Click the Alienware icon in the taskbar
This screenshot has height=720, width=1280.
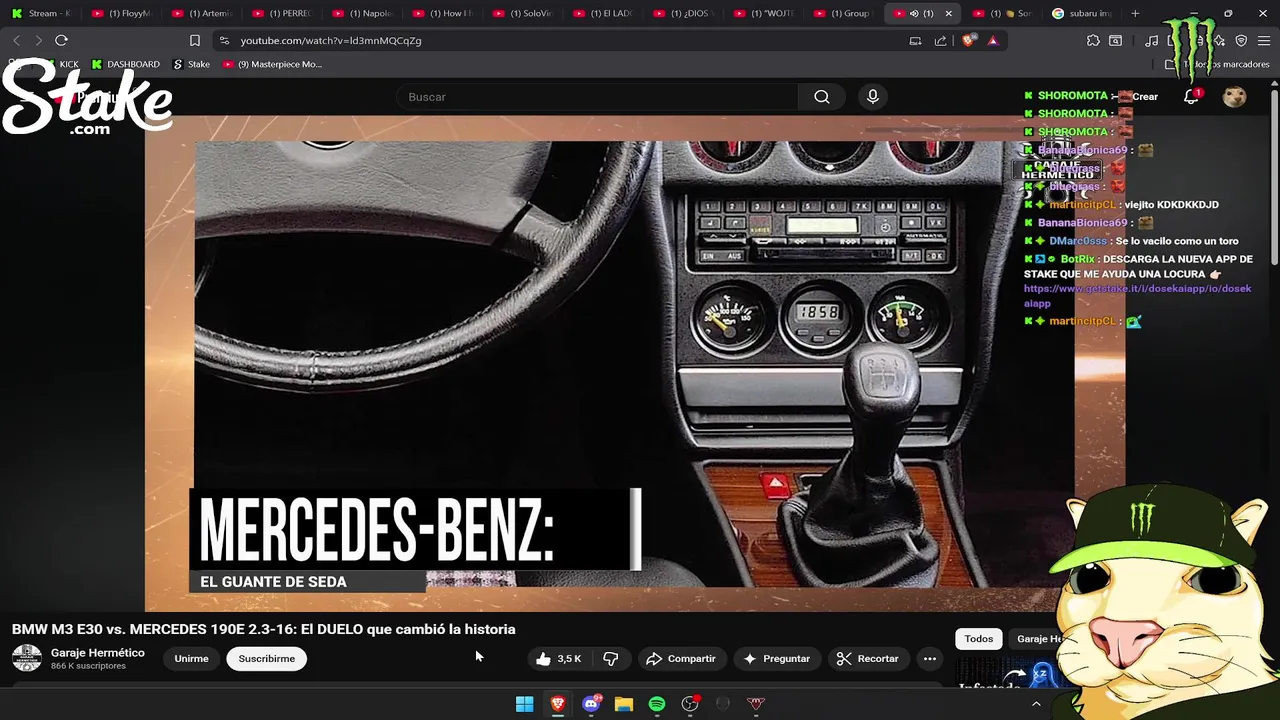723,704
